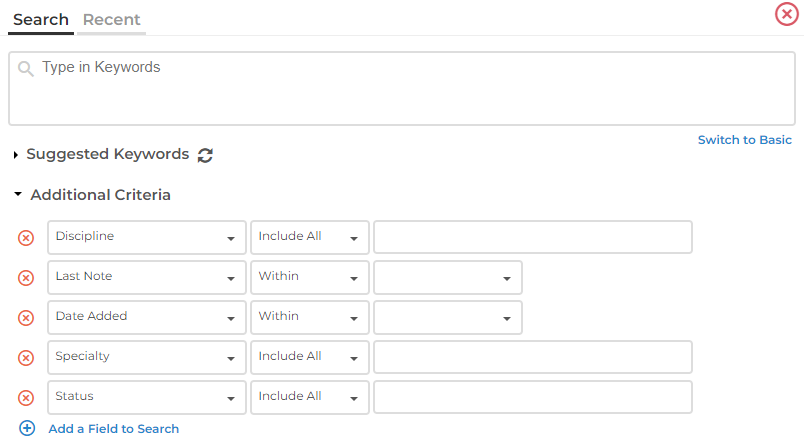Viewport: 804px width, 446px height.
Task: Select the Search tab
Action: [41, 20]
